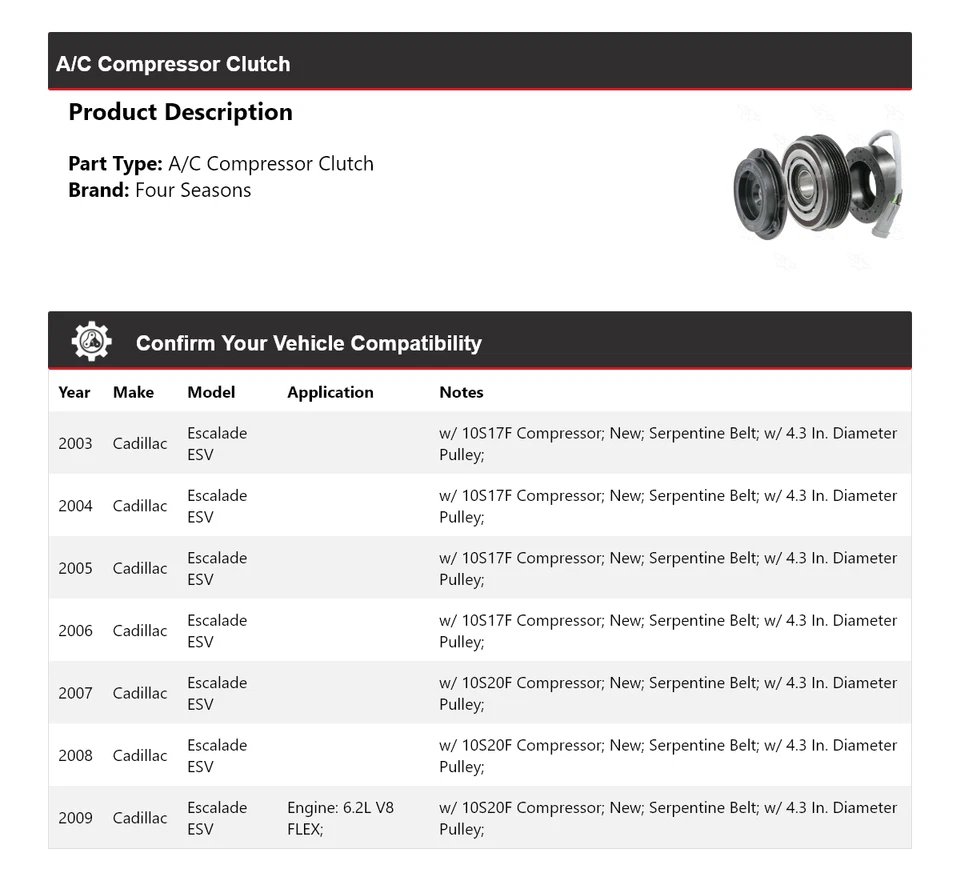Click the Product Description heading
The width and height of the screenshot is (960, 881).
pos(180,112)
